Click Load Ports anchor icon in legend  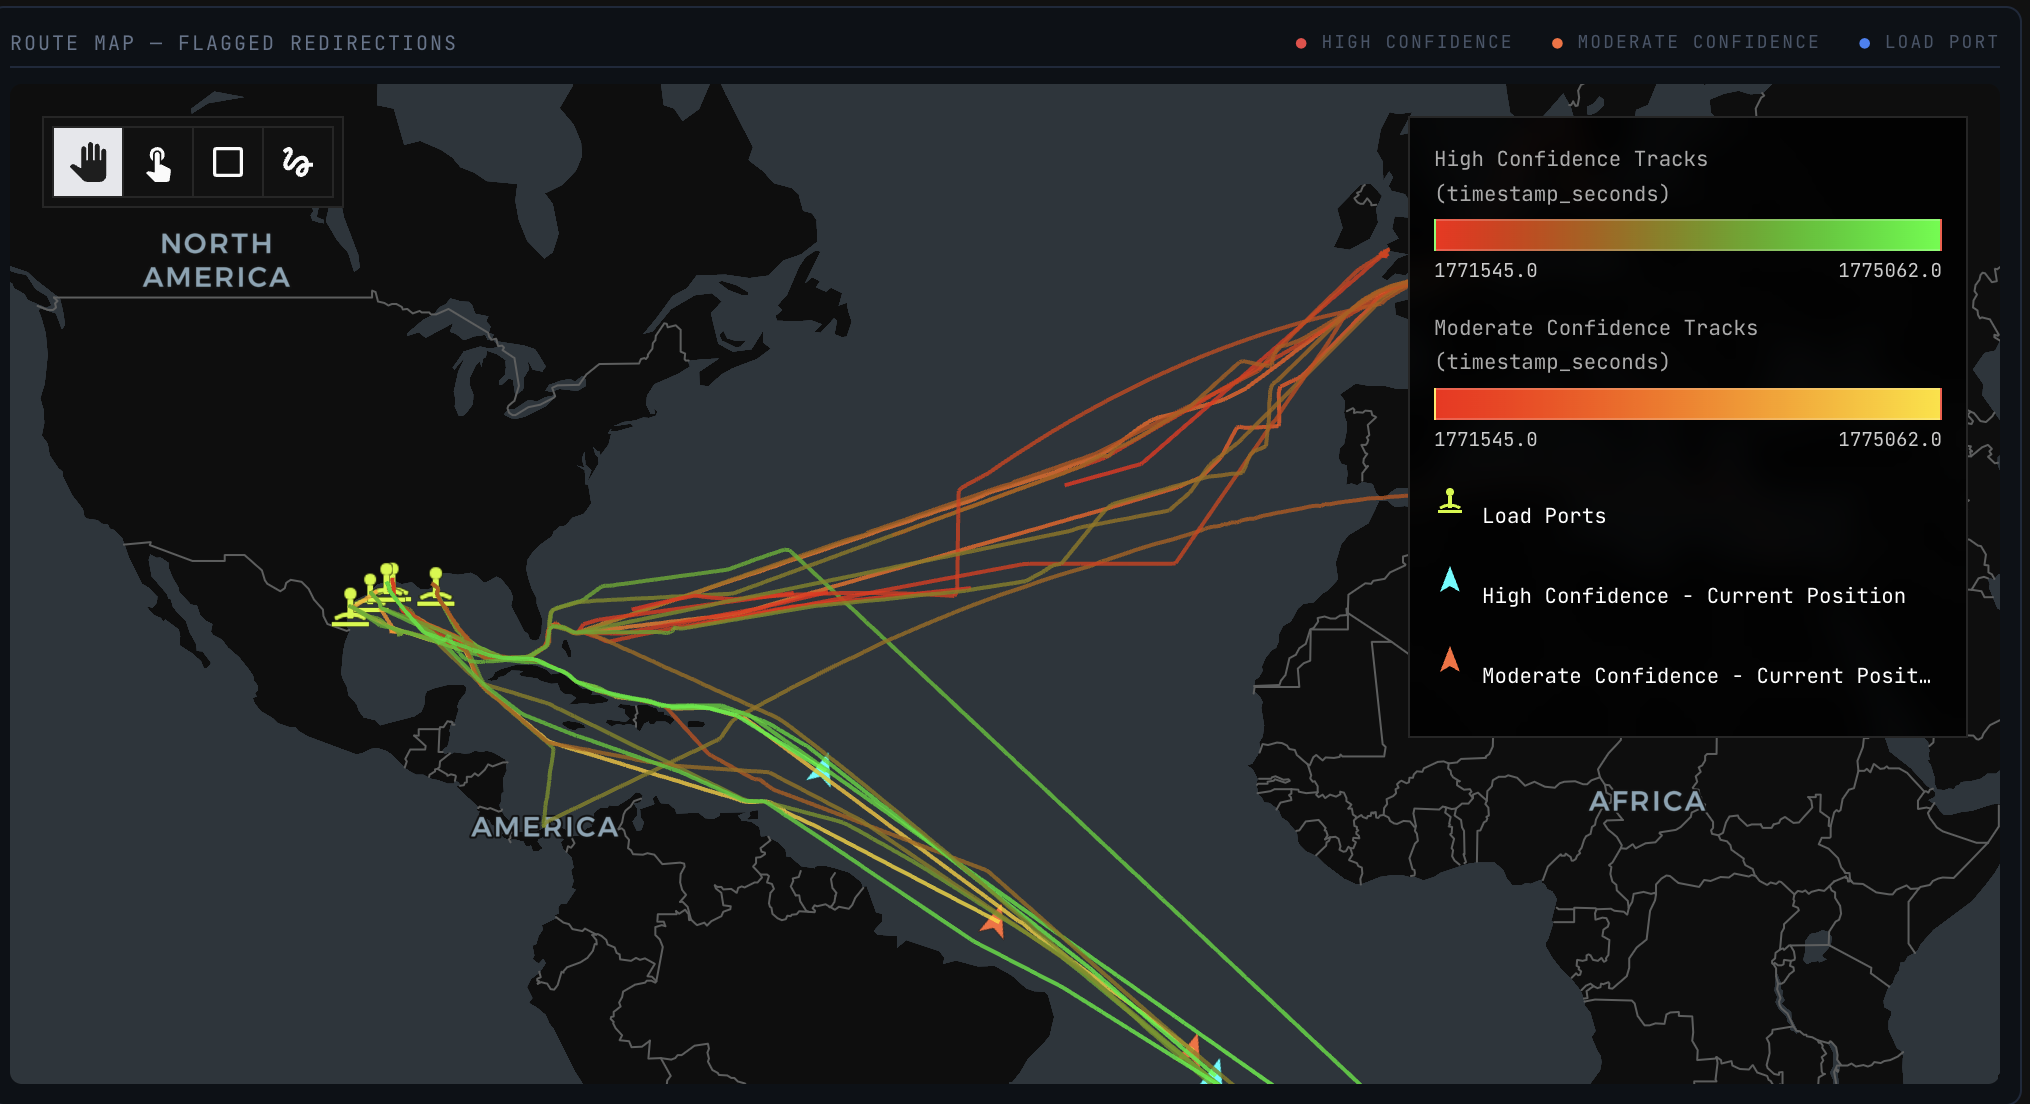point(1450,502)
